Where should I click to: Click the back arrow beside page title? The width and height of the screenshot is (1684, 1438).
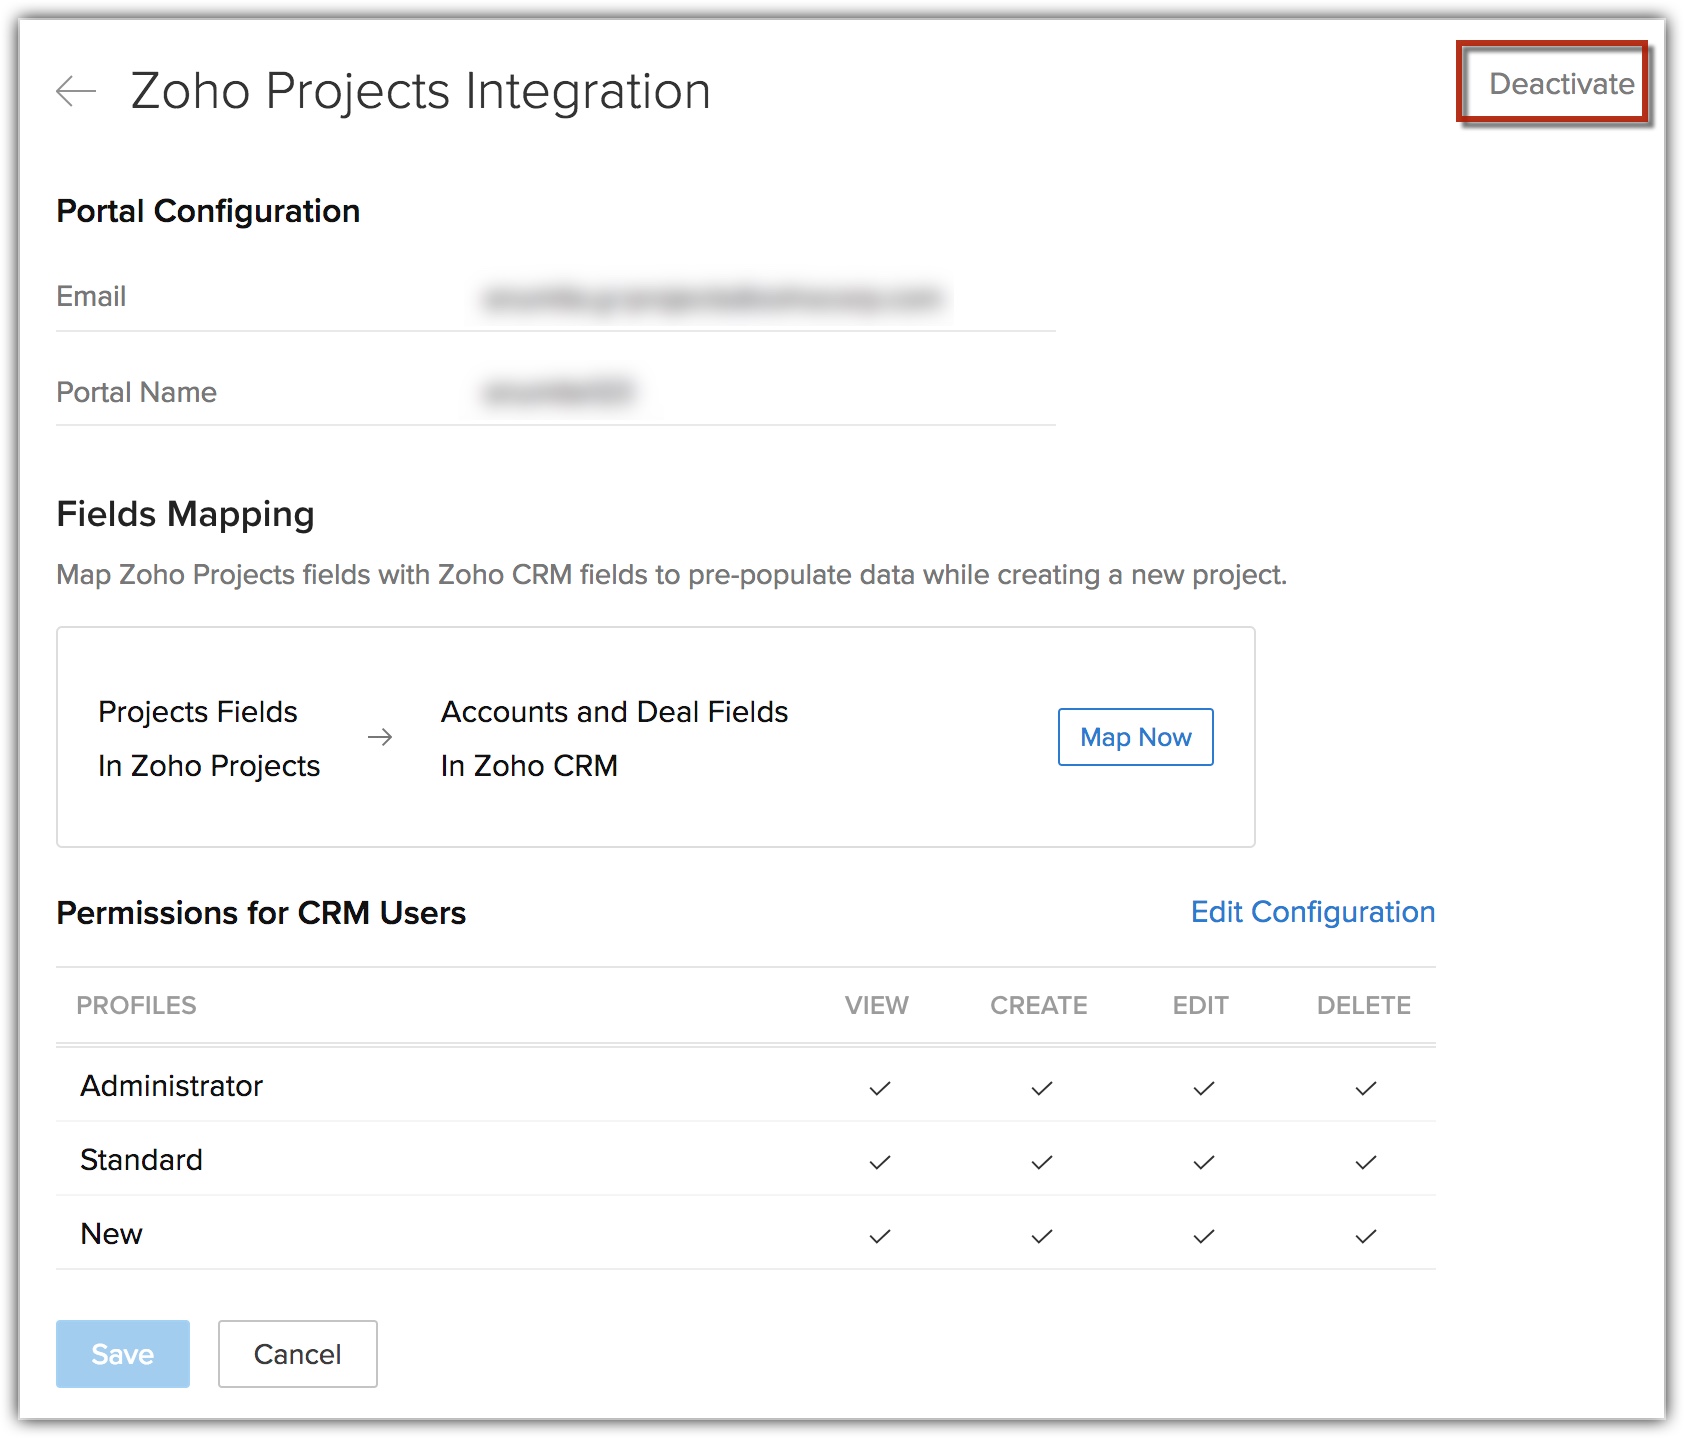click(76, 91)
